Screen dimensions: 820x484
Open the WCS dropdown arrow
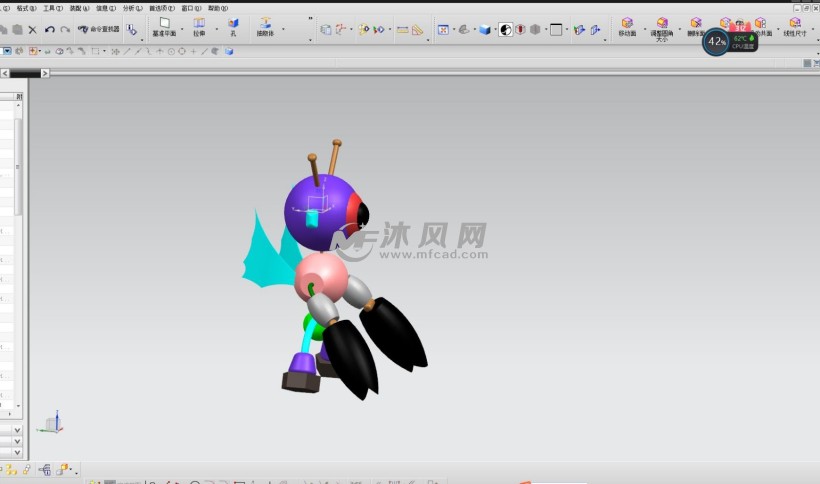pyautogui.click(x=351, y=30)
